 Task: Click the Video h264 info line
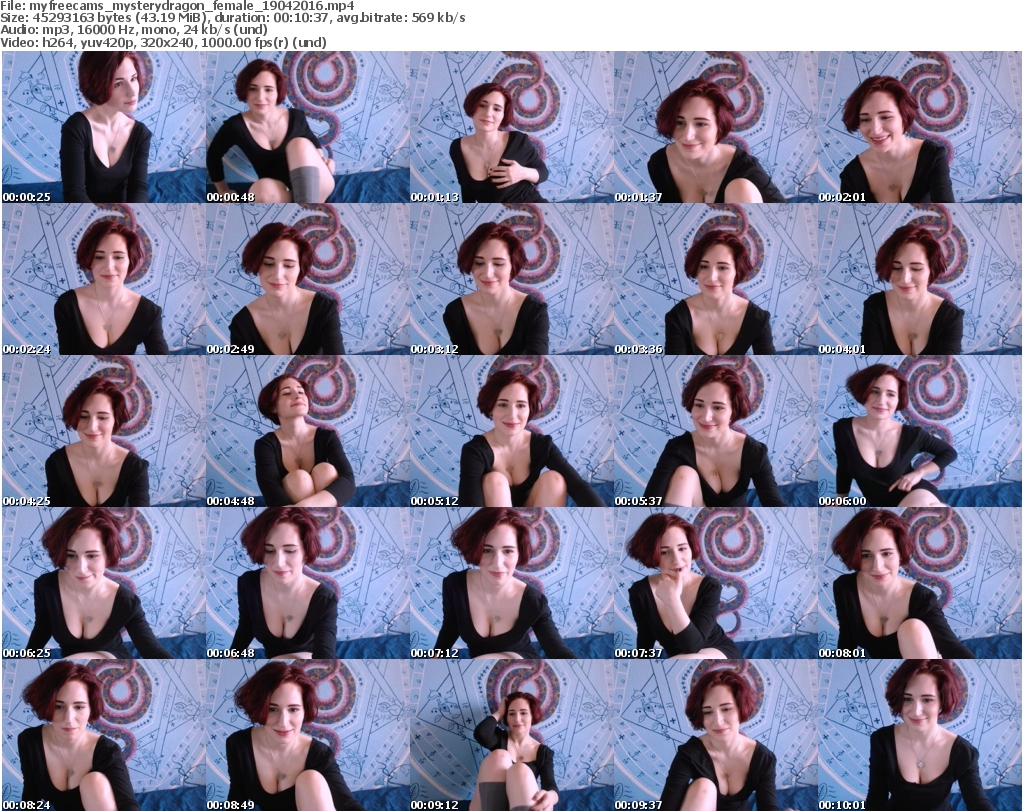(163, 42)
